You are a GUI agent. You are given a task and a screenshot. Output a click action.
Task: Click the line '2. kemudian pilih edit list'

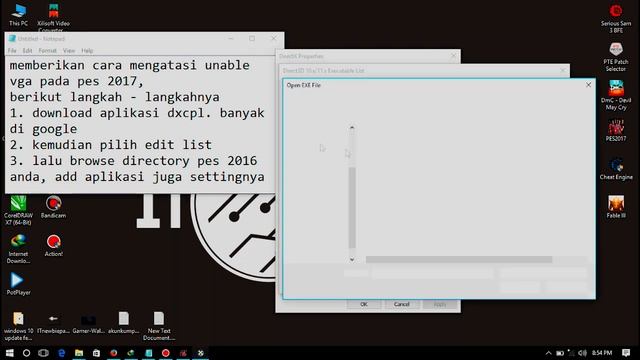[111, 145]
